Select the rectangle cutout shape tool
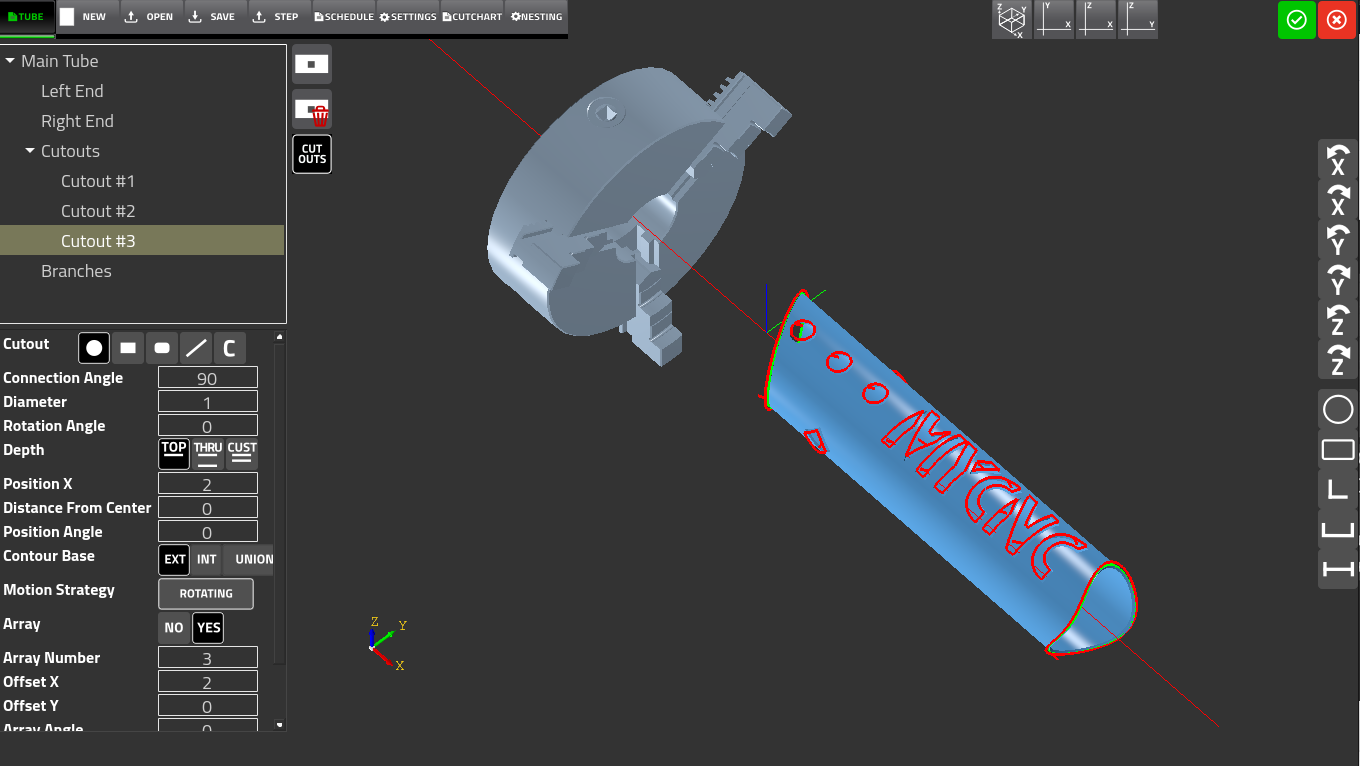The height and width of the screenshot is (766, 1360). pyautogui.click(x=127, y=347)
